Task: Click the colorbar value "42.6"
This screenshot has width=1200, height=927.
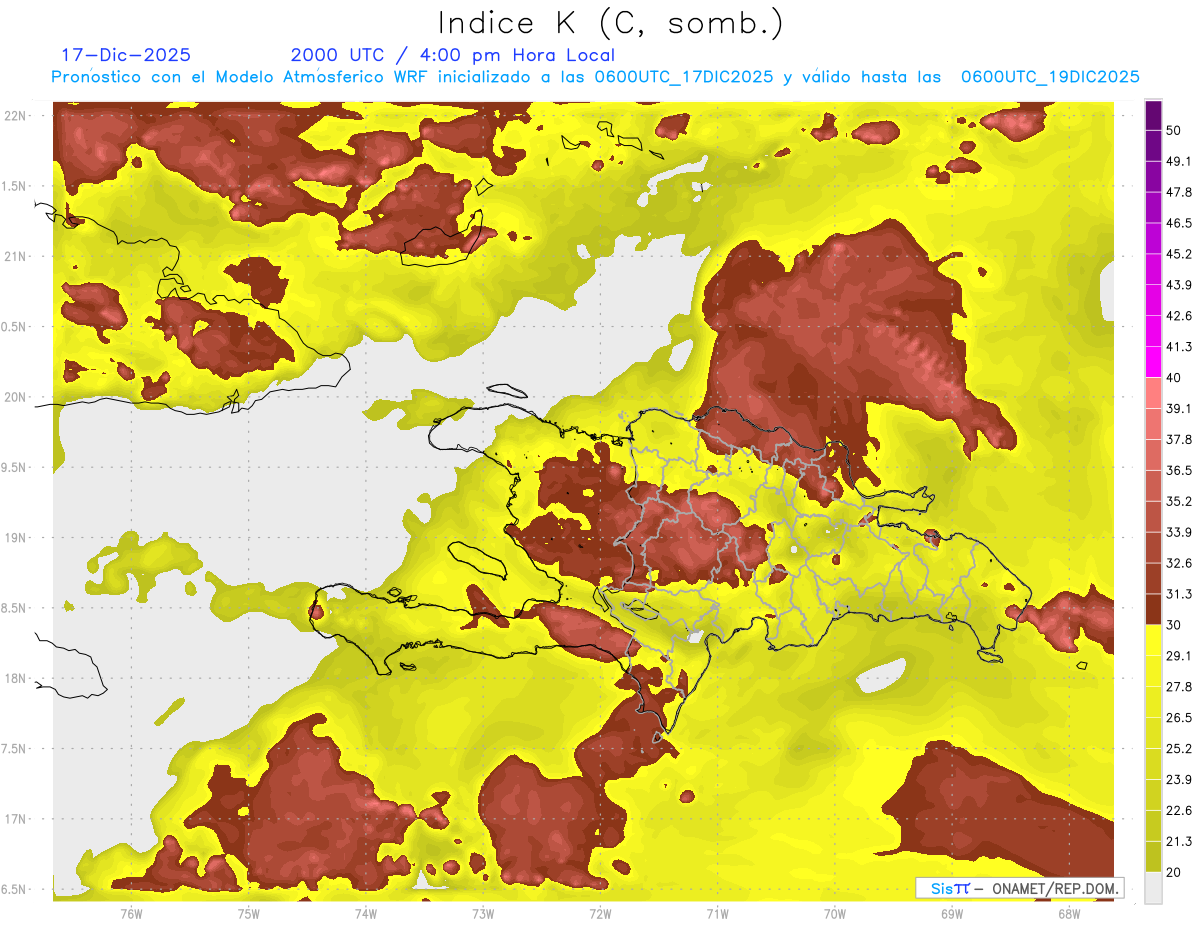Action: pyautogui.click(x=1179, y=316)
